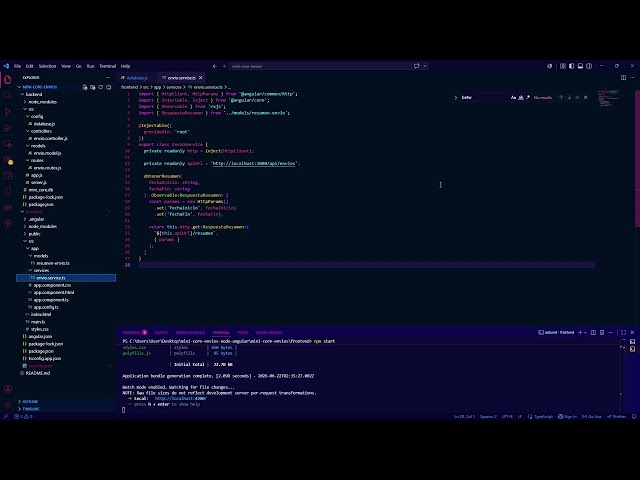Open the Selection menu

(47, 66)
